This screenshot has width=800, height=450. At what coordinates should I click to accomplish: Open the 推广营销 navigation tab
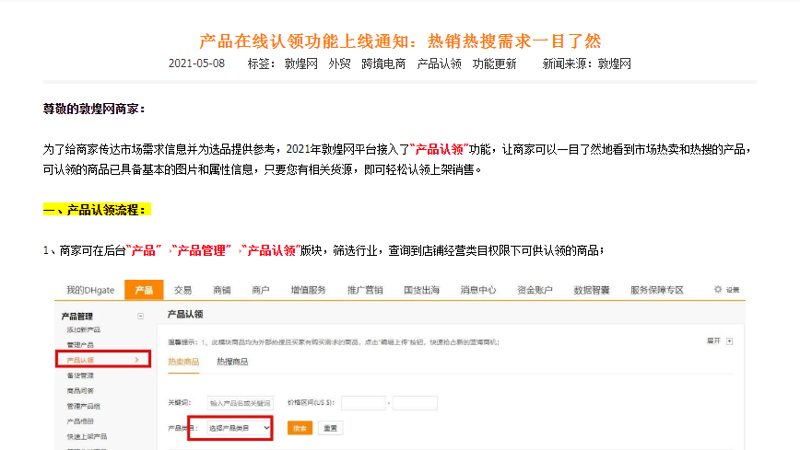click(365, 290)
